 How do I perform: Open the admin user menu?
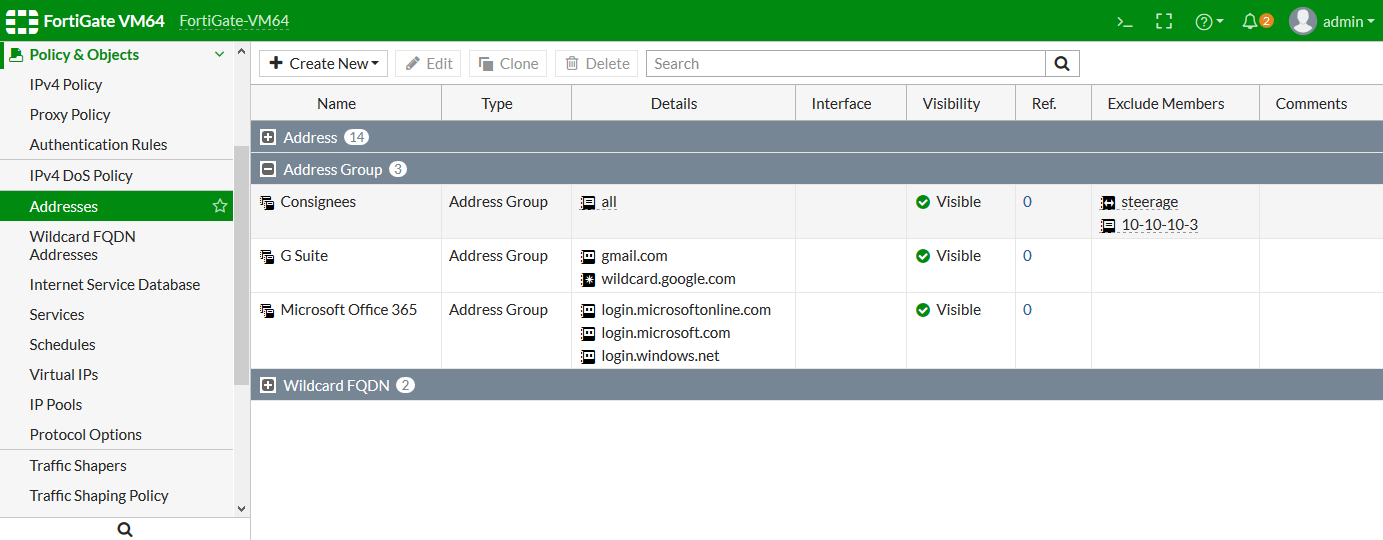pyautogui.click(x=1332, y=21)
